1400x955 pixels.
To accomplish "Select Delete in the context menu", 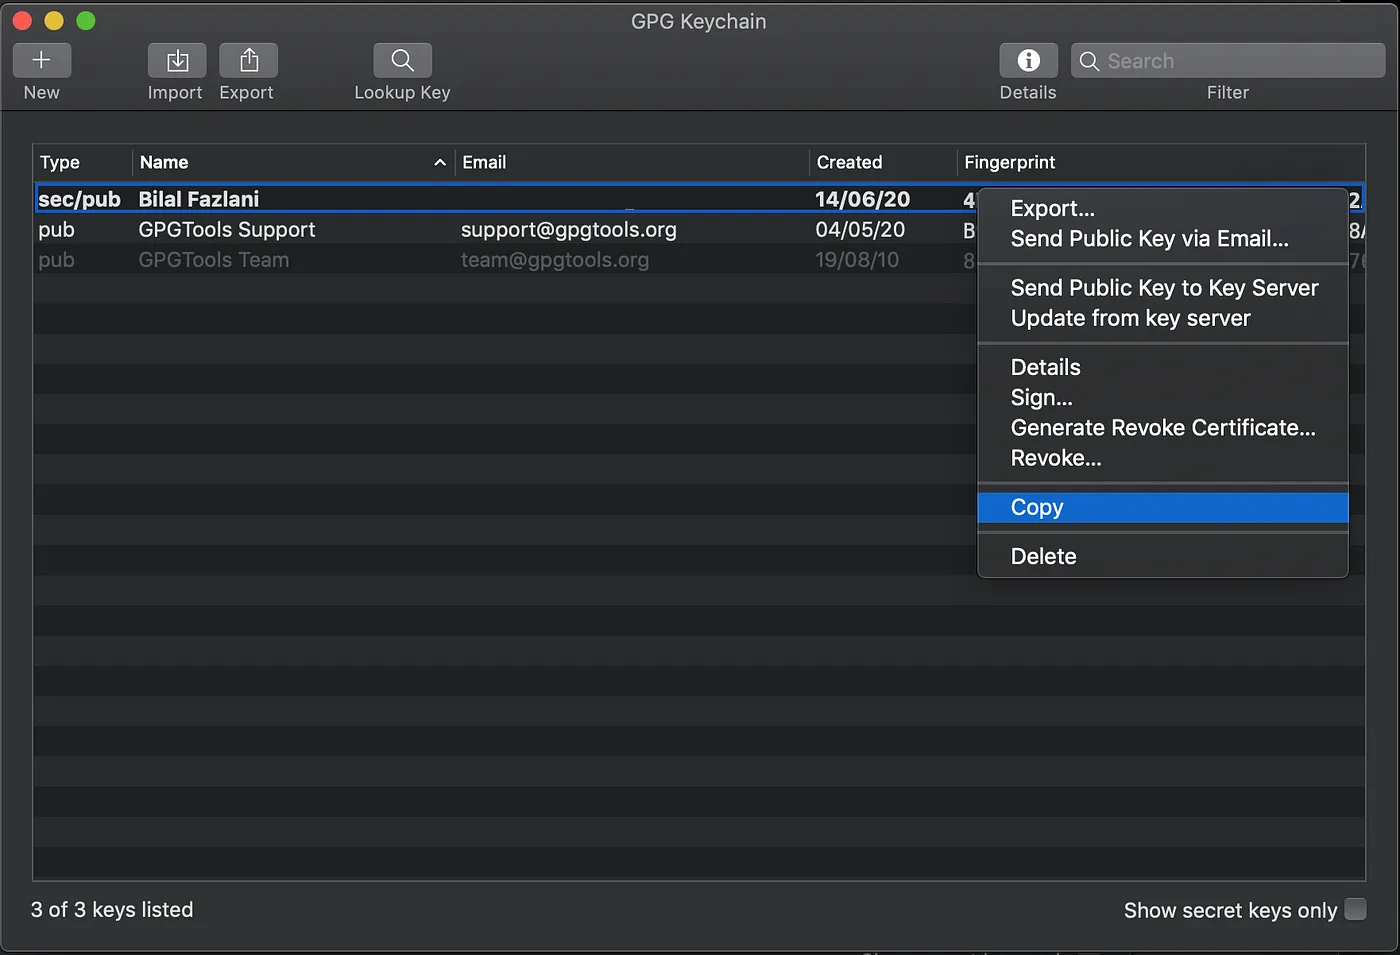I will [x=1043, y=556].
